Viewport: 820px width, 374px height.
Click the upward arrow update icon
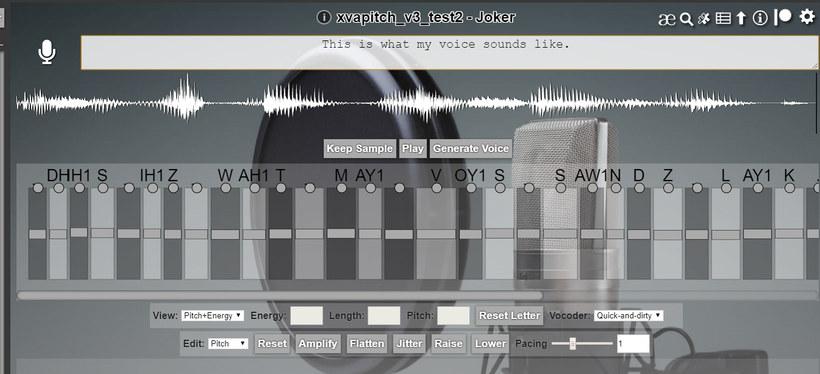741,19
